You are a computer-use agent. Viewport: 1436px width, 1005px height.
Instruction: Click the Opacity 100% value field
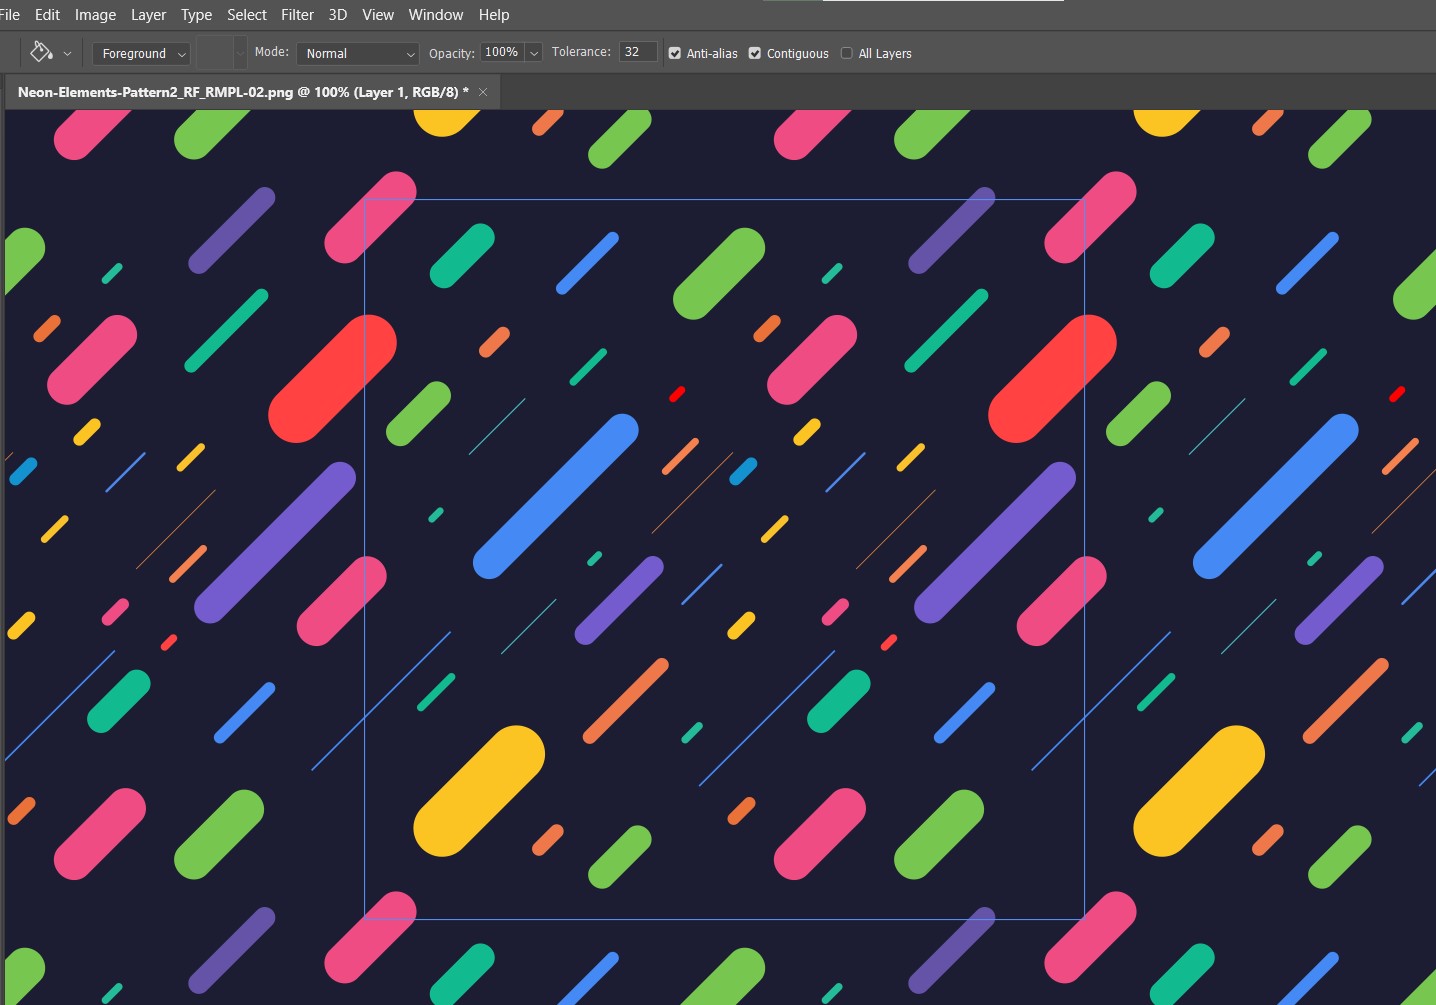click(x=502, y=52)
